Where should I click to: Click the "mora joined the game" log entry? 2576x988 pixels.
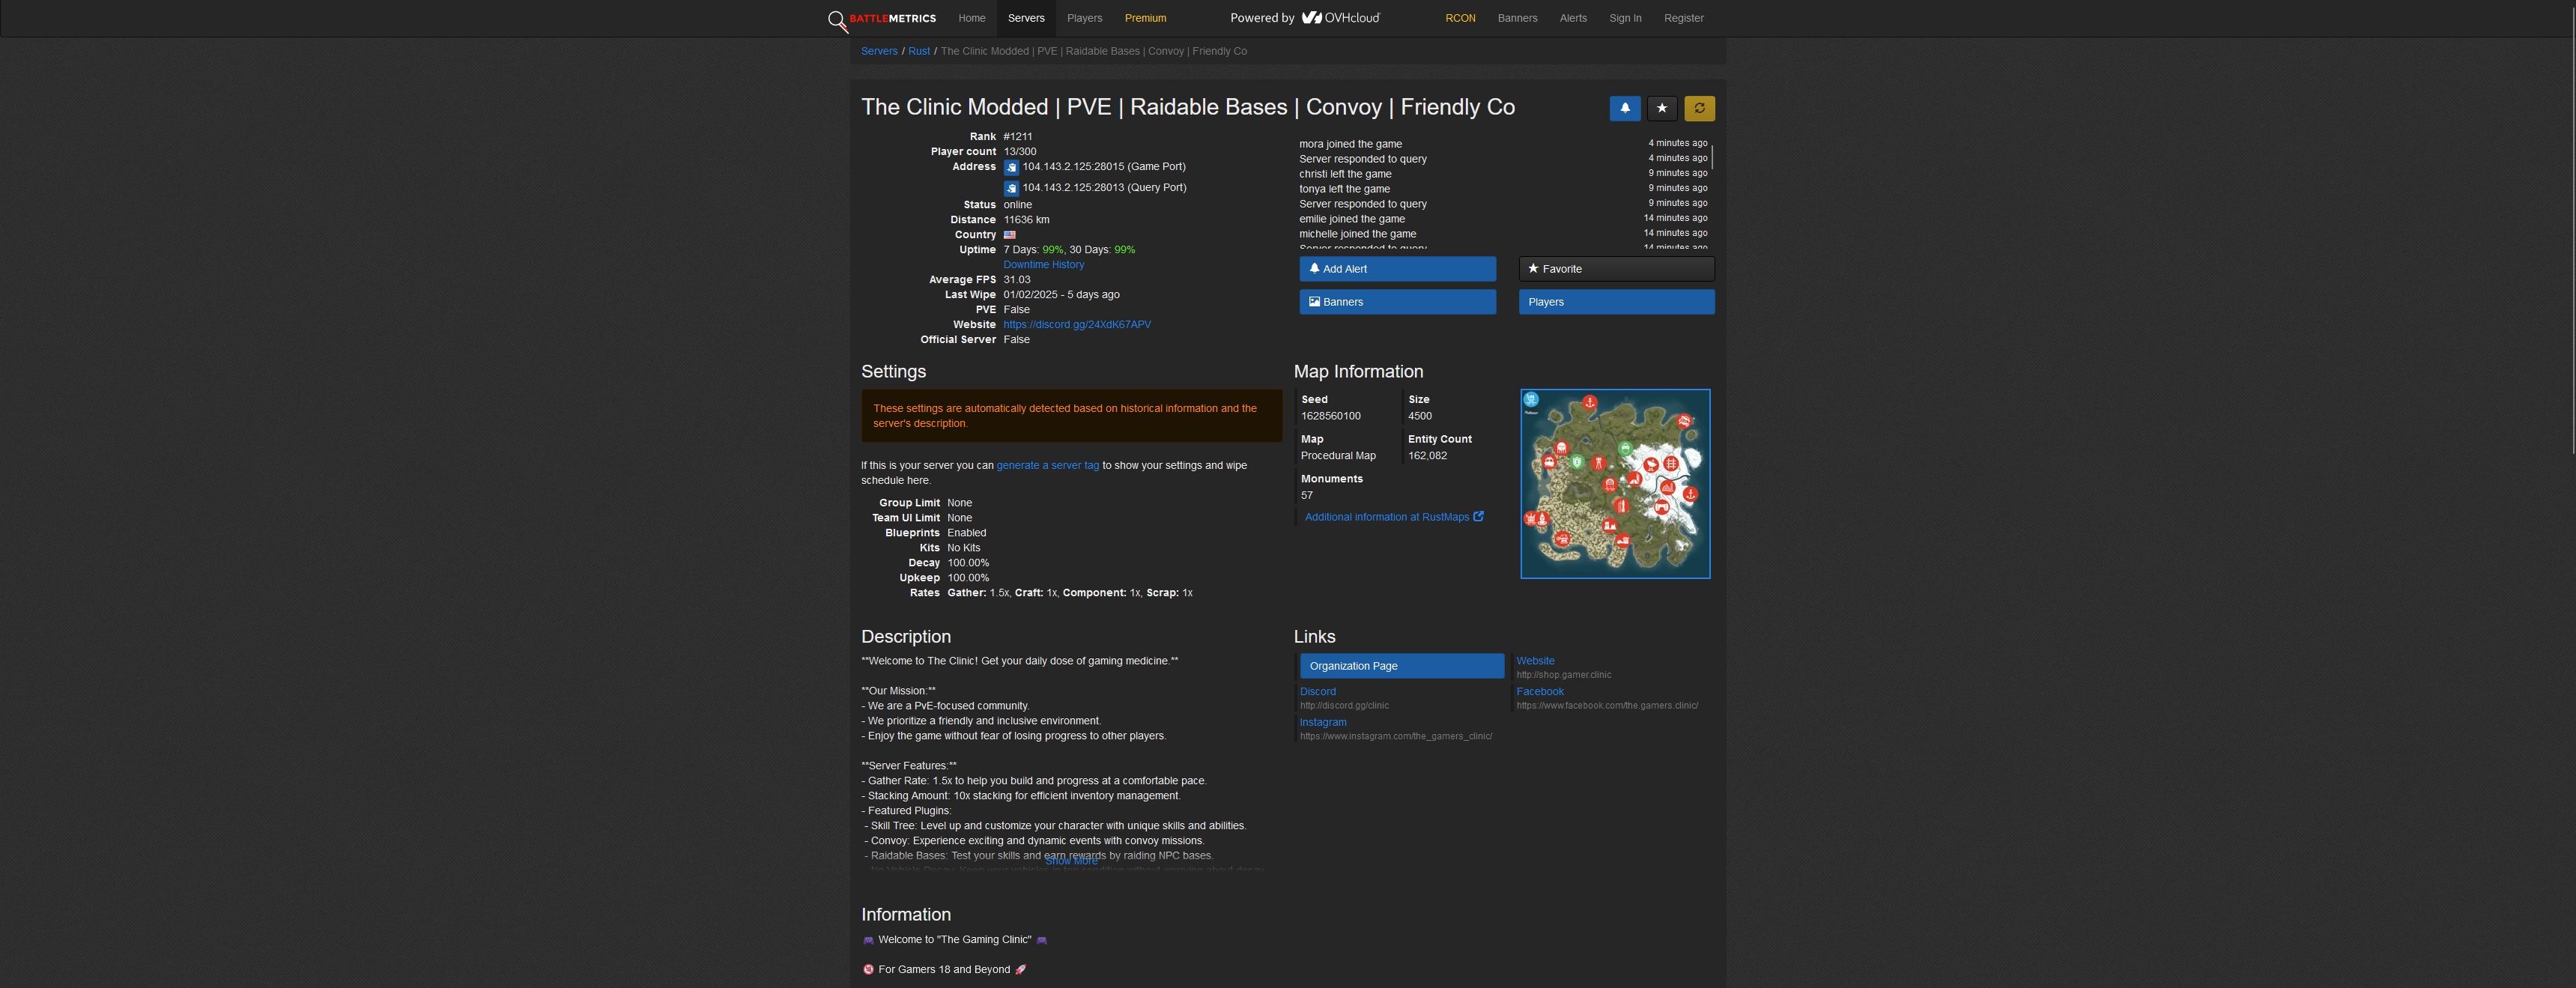[1350, 144]
